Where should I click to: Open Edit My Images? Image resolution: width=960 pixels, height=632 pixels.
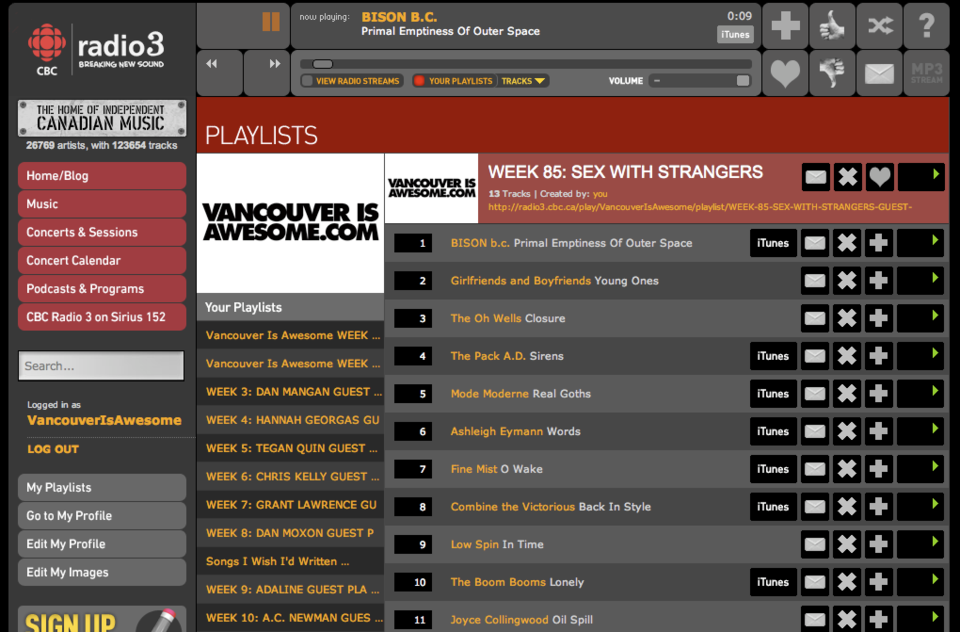pos(102,572)
